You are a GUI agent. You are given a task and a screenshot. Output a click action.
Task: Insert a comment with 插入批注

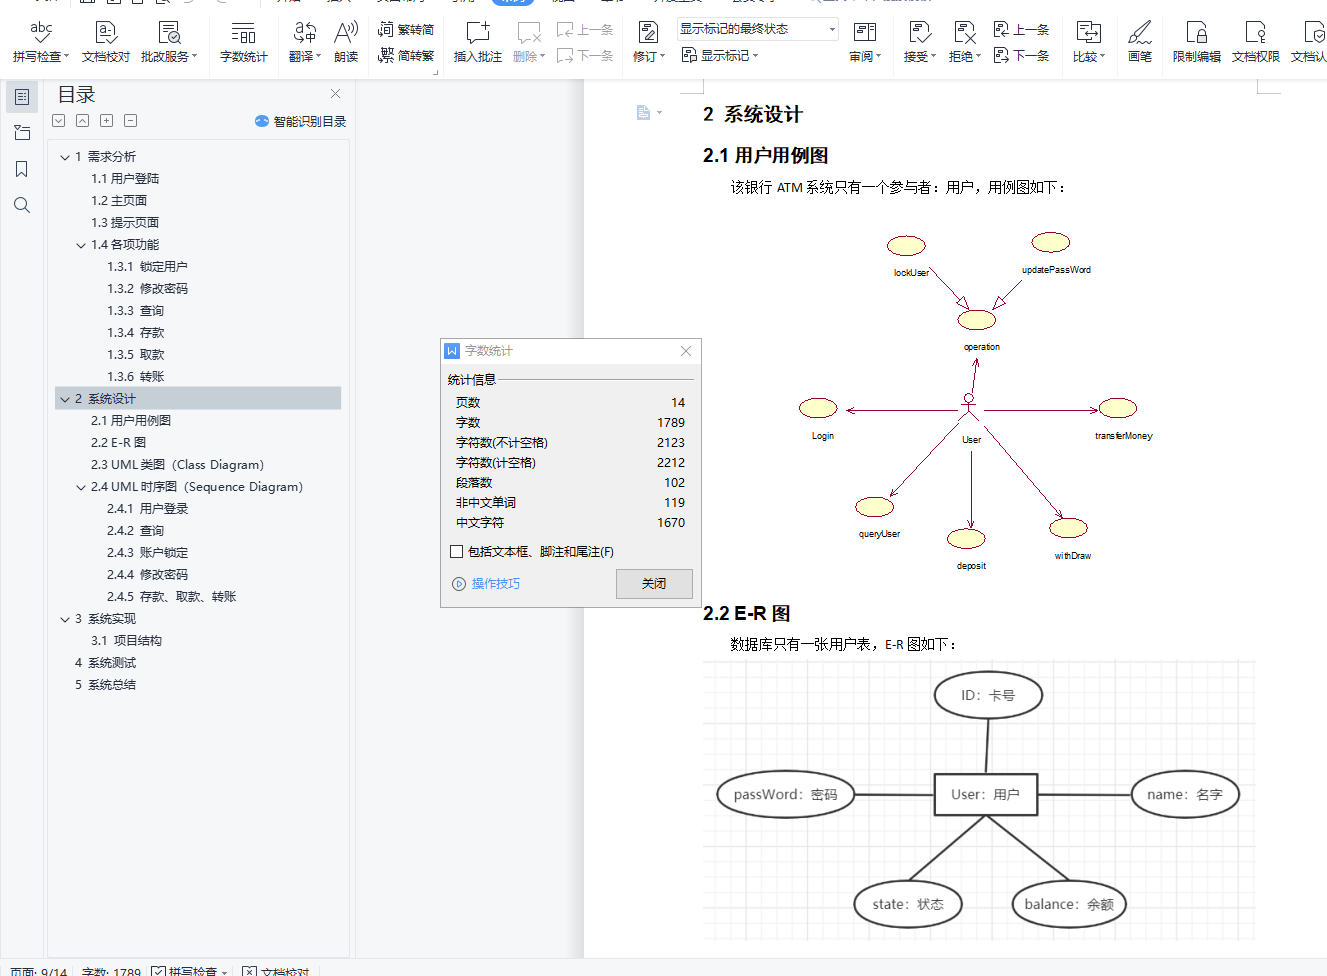pyautogui.click(x=478, y=42)
